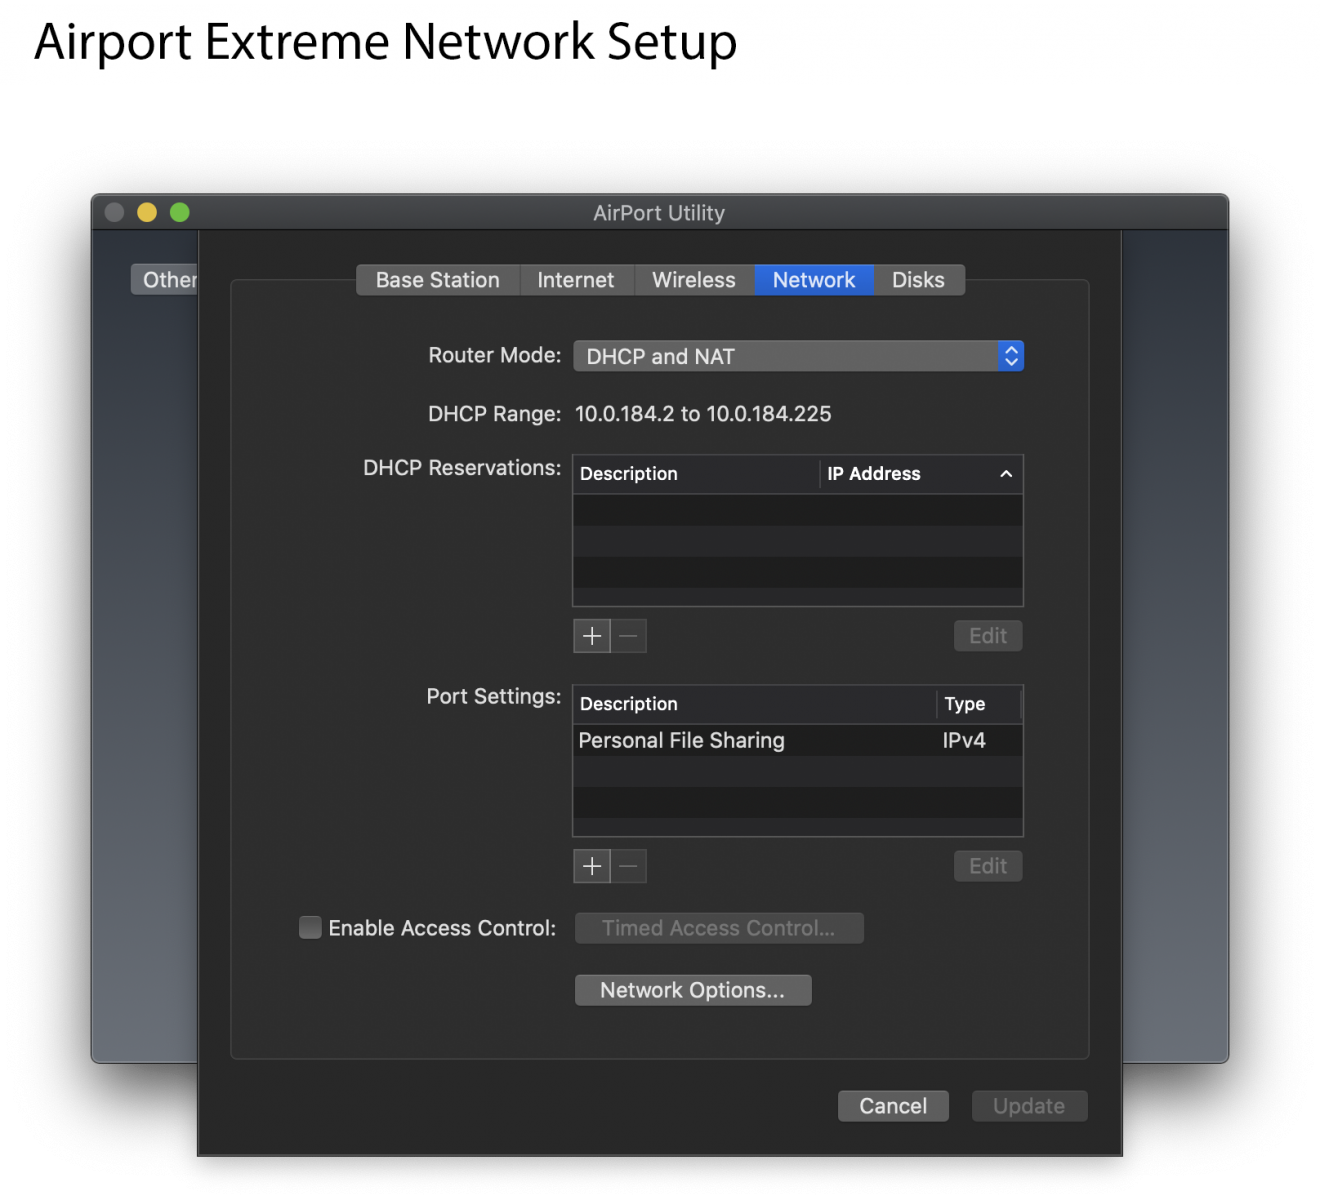
Task: Toggle the Enable Access Control checkbox
Action: (311, 928)
